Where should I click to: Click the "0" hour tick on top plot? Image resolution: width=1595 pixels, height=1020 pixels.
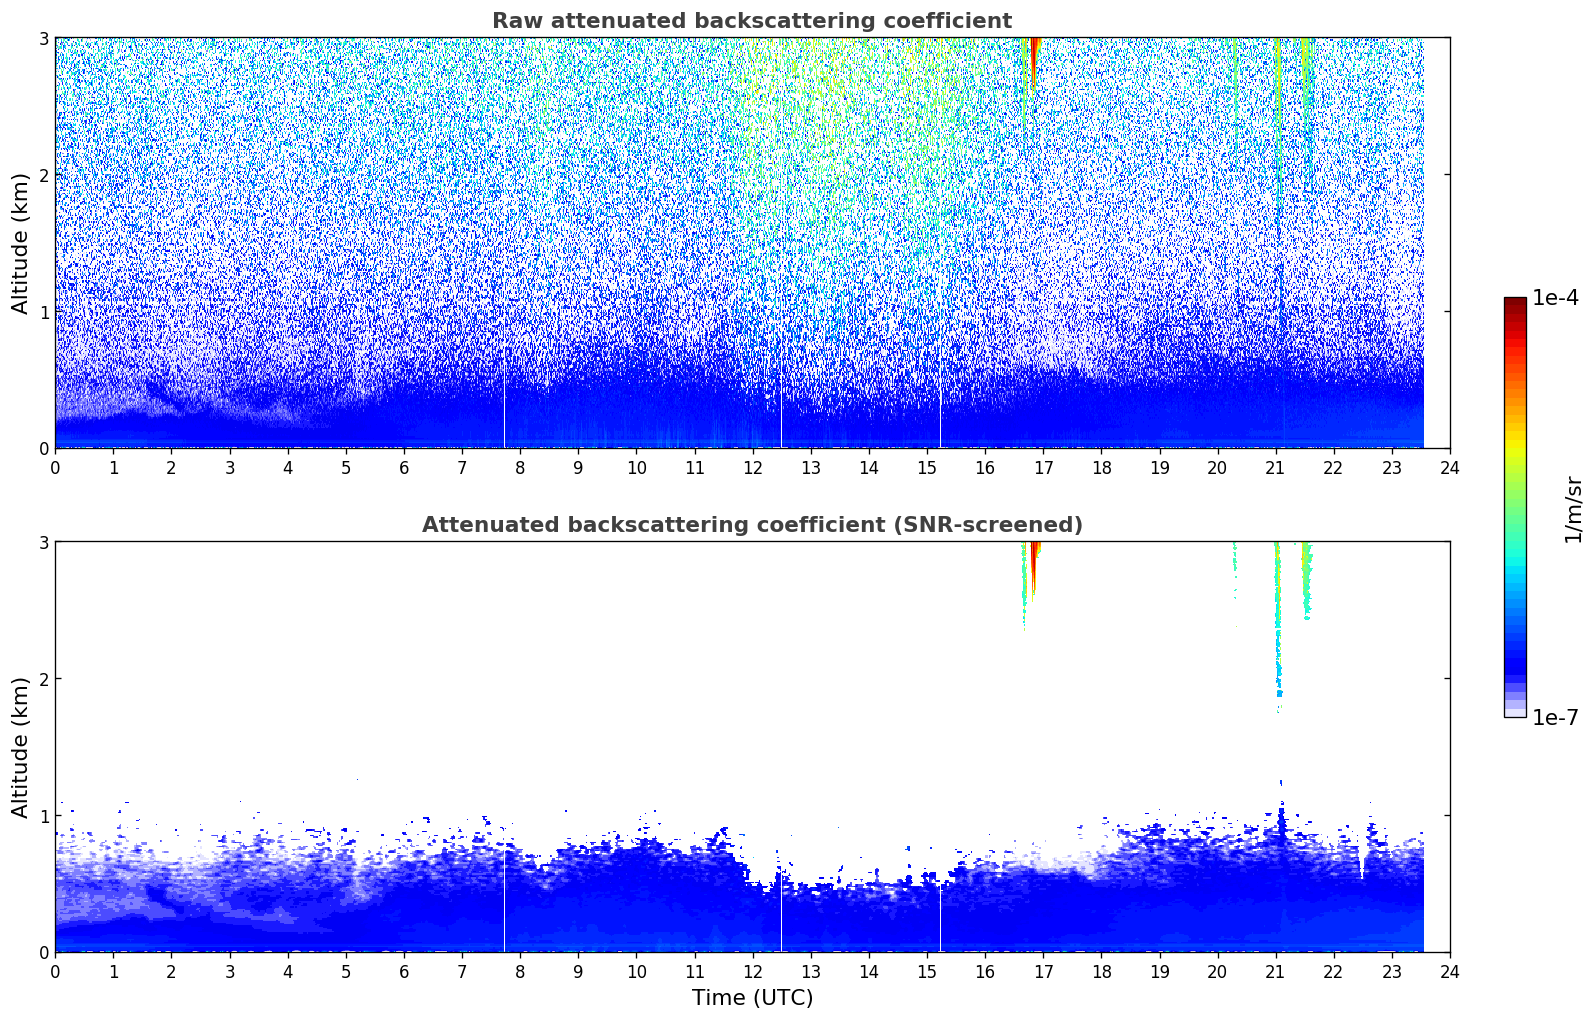pyautogui.click(x=55, y=467)
